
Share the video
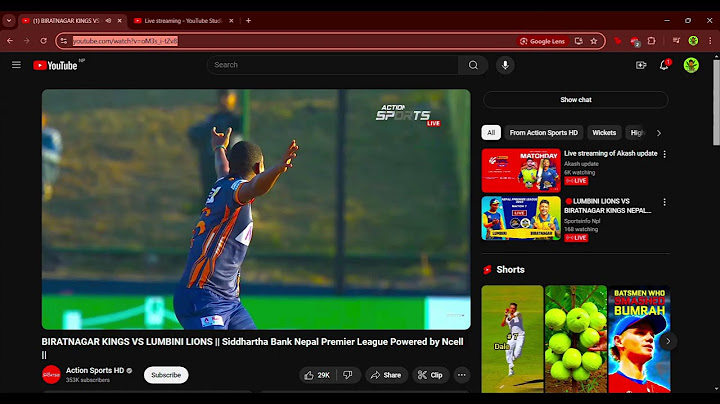(386, 375)
